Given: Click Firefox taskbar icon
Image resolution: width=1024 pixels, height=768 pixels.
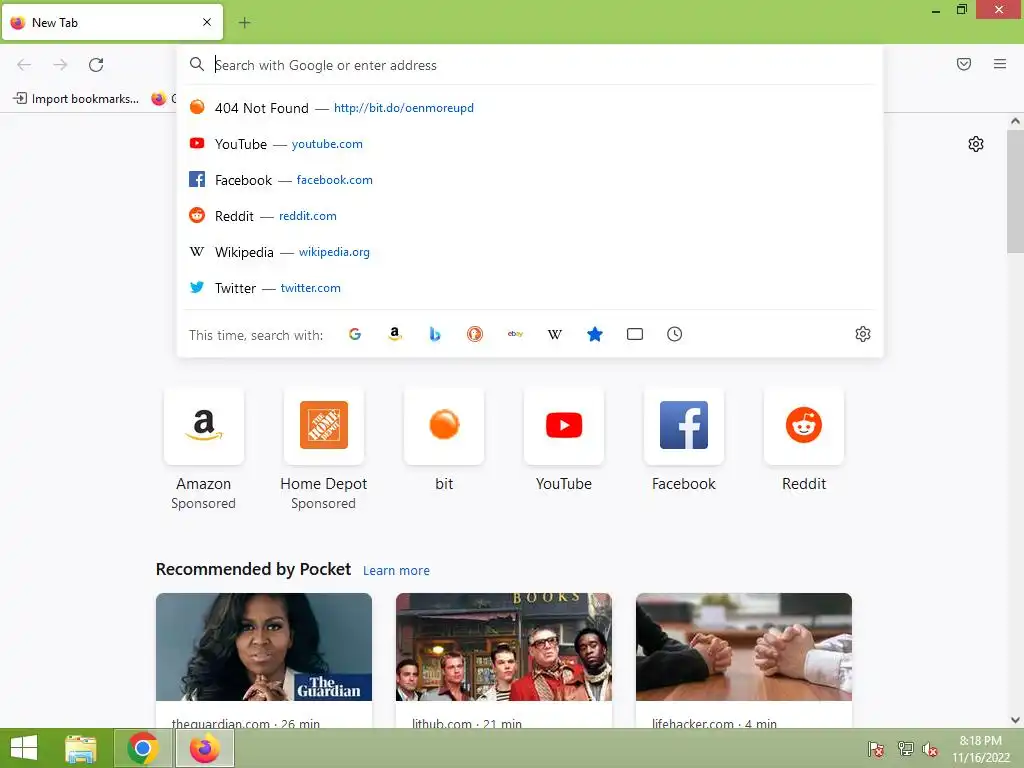Looking at the screenshot, I should [204, 748].
